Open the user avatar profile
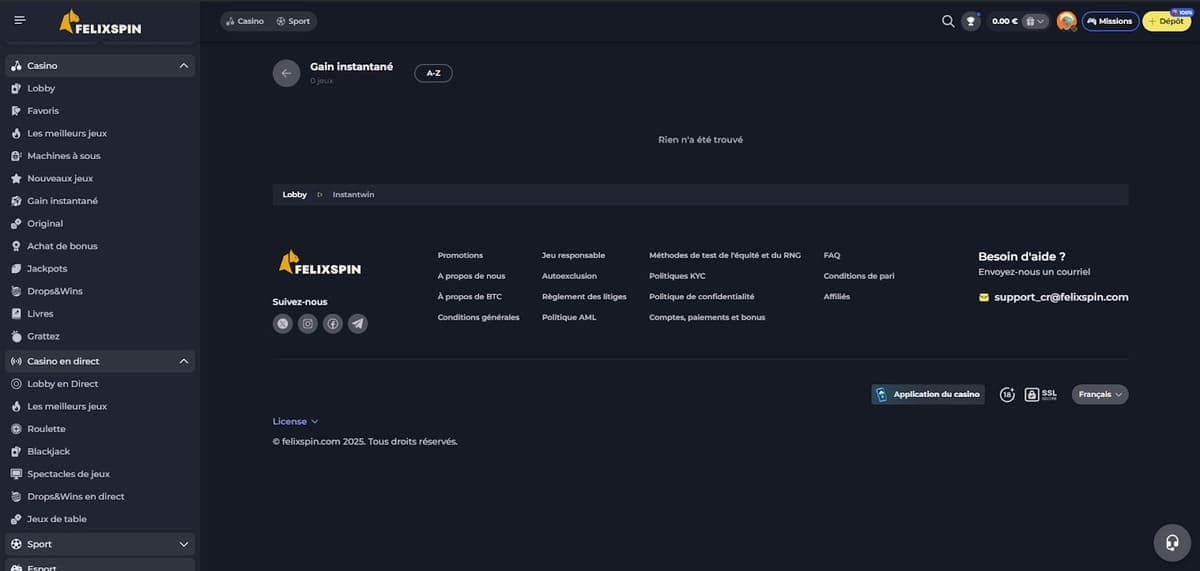The image size is (1200, 571). [x=1066, y=21]
